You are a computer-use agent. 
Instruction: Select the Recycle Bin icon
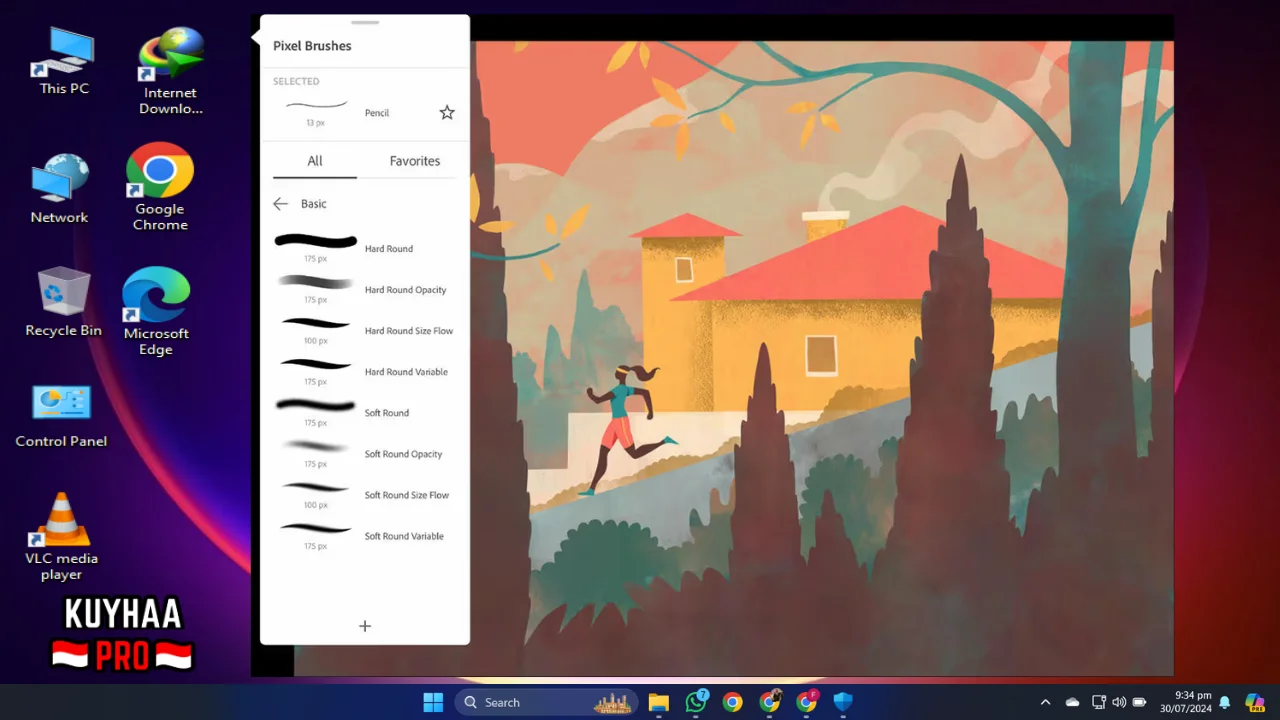(64, 302)
